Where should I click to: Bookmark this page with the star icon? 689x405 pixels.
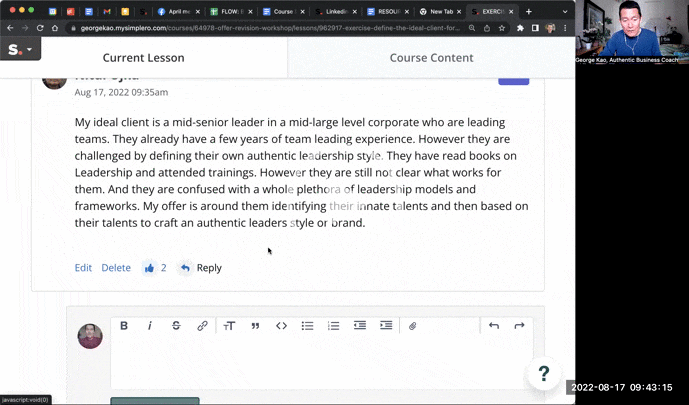(502, 28)
